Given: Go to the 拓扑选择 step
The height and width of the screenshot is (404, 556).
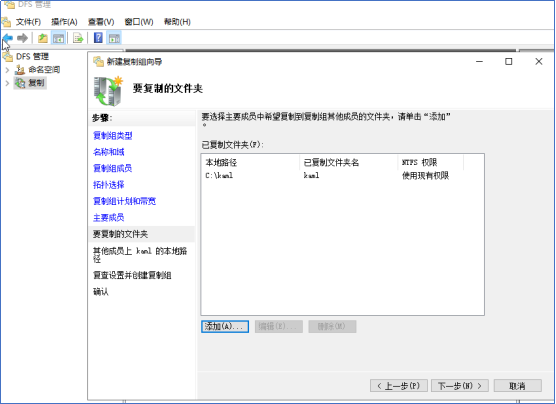Looking at the screenshot, I should click(x=109, y=185).
